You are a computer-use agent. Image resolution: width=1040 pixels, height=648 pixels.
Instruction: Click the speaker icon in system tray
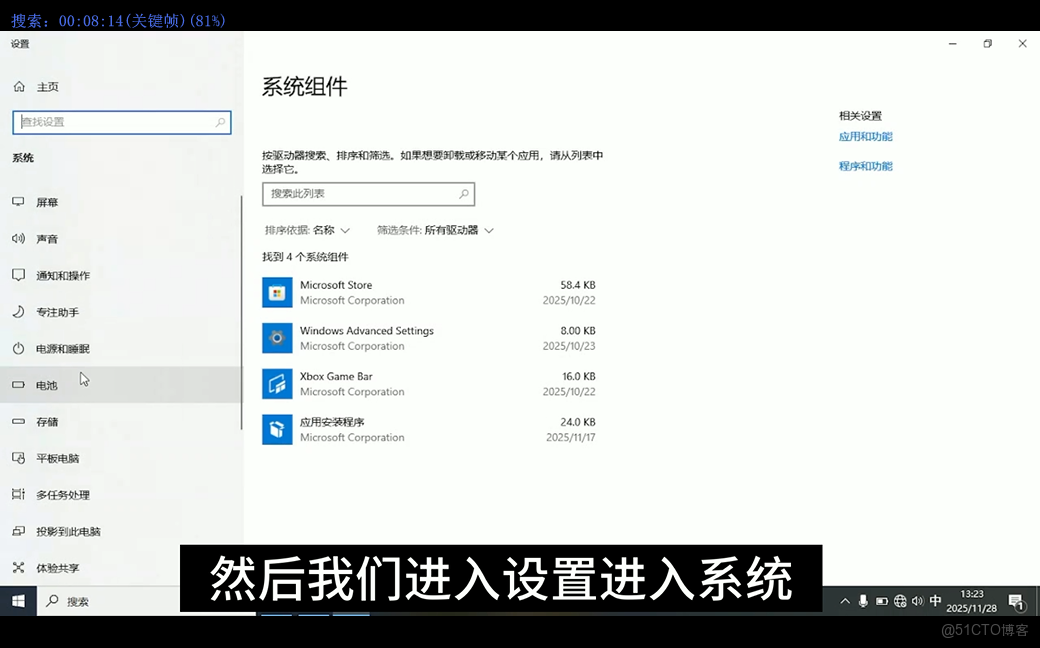coord(917,601)
